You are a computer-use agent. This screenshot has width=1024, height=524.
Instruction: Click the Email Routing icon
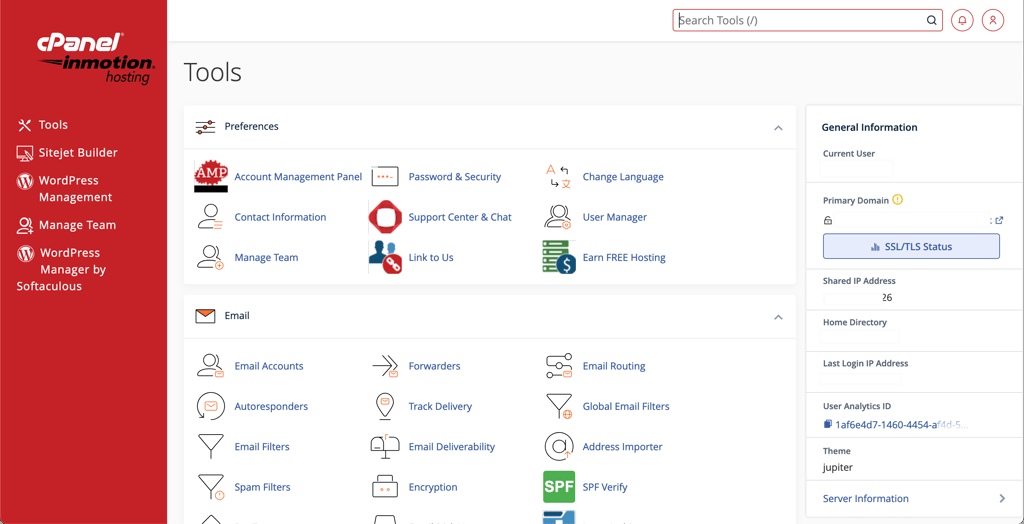pyautogui.click(x=559, y=366)
